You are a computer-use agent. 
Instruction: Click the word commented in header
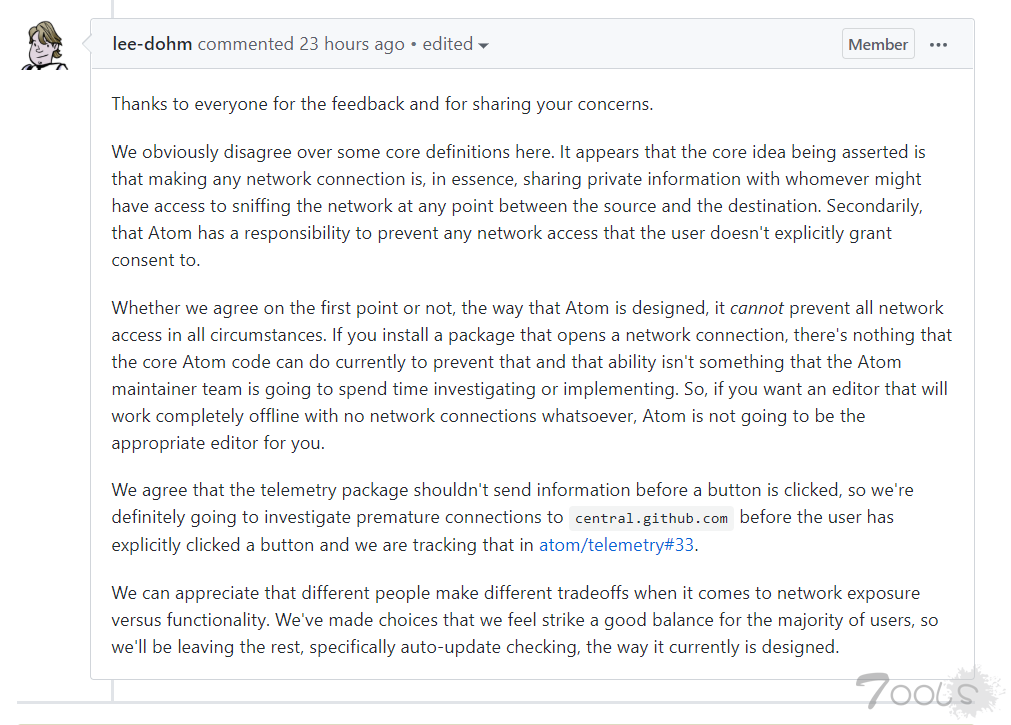(x=245, y=44)
